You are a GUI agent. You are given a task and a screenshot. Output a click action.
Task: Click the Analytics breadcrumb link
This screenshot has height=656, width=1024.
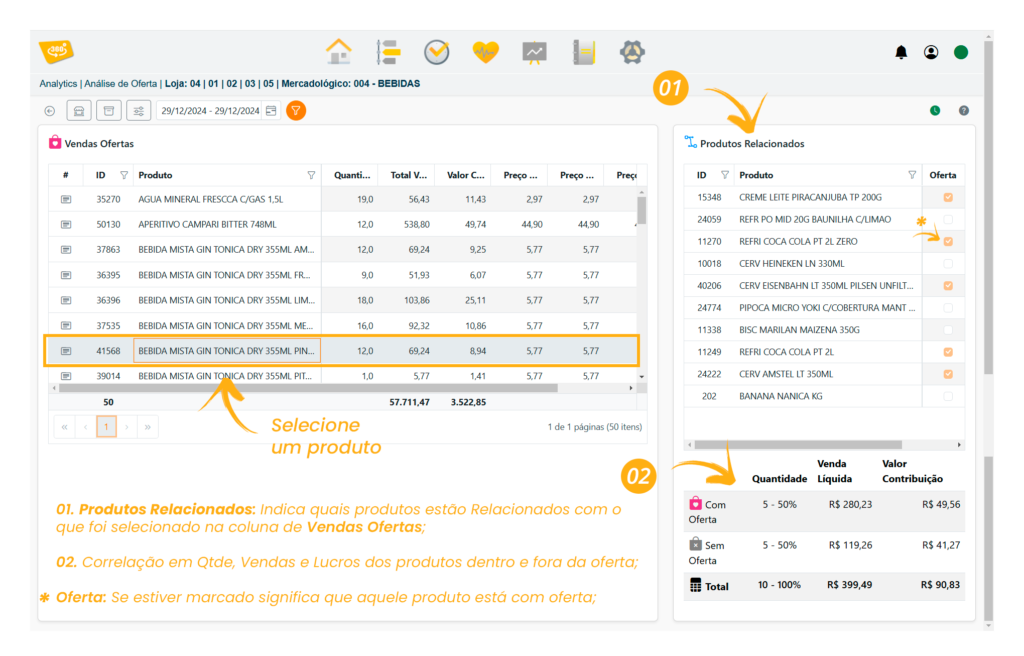coord(58,84)
